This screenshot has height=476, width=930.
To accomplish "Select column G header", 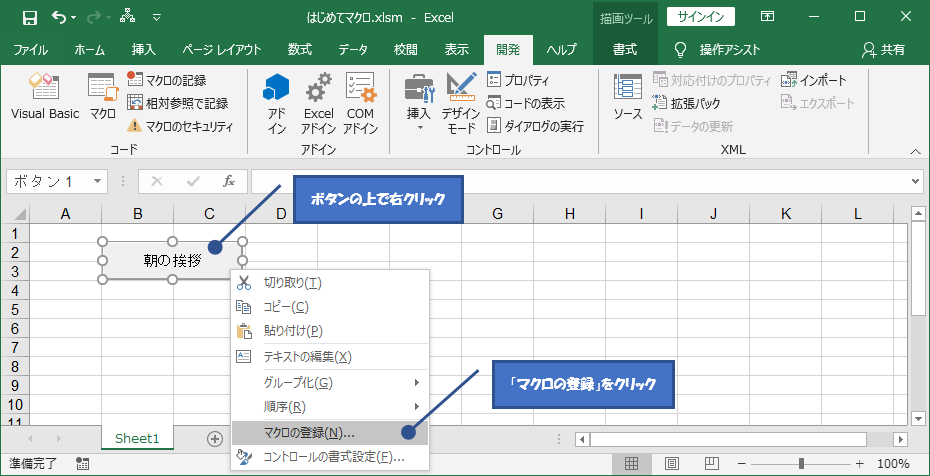I will [497, 214].
